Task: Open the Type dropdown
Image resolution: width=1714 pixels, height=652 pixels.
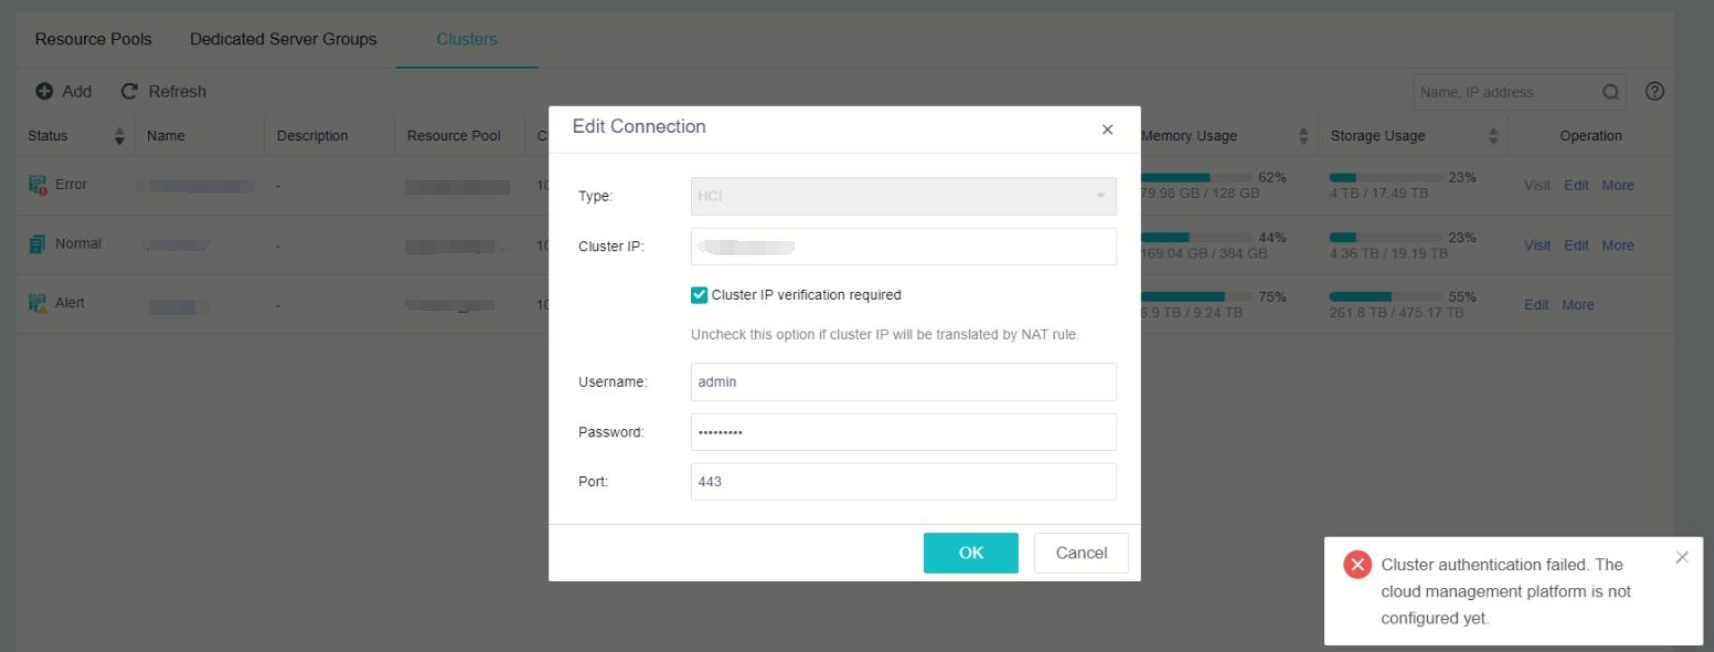Action: [x=903, y=196]
